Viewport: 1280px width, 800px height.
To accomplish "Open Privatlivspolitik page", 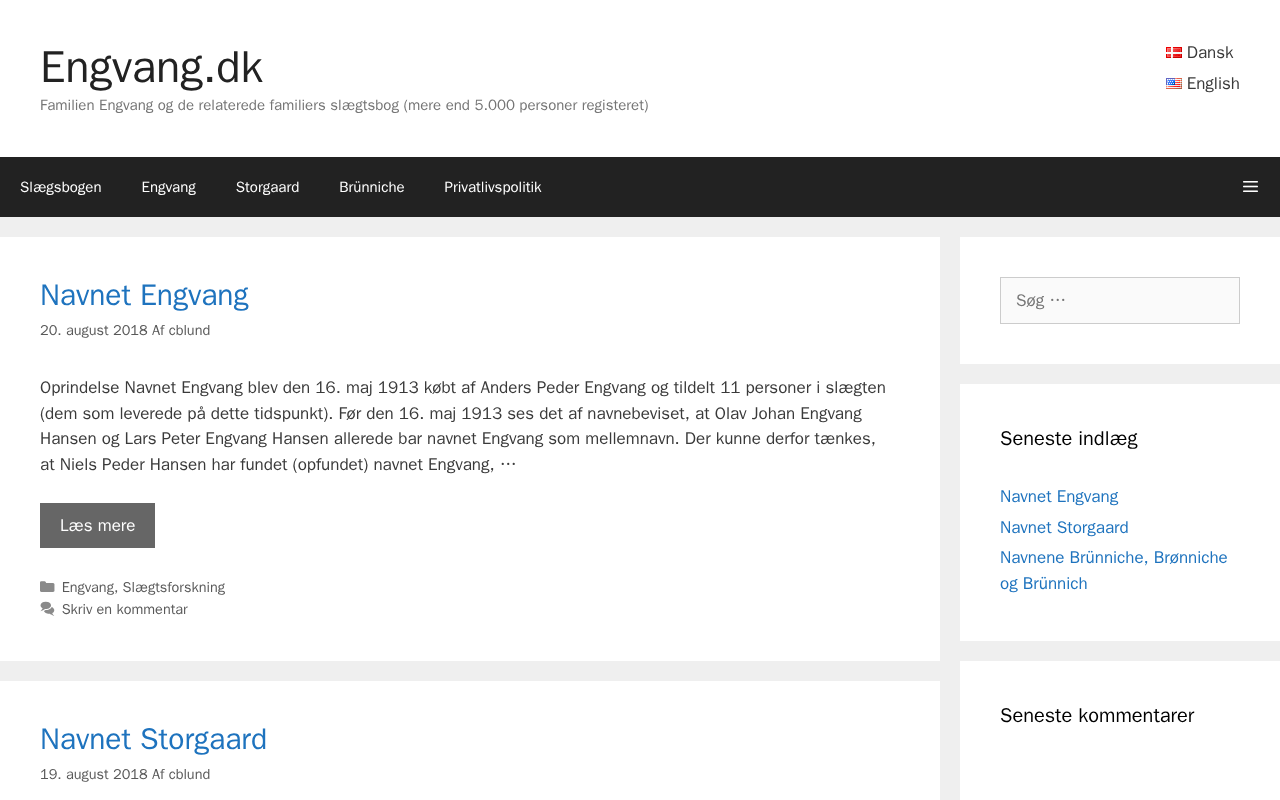I will (492, 187).
